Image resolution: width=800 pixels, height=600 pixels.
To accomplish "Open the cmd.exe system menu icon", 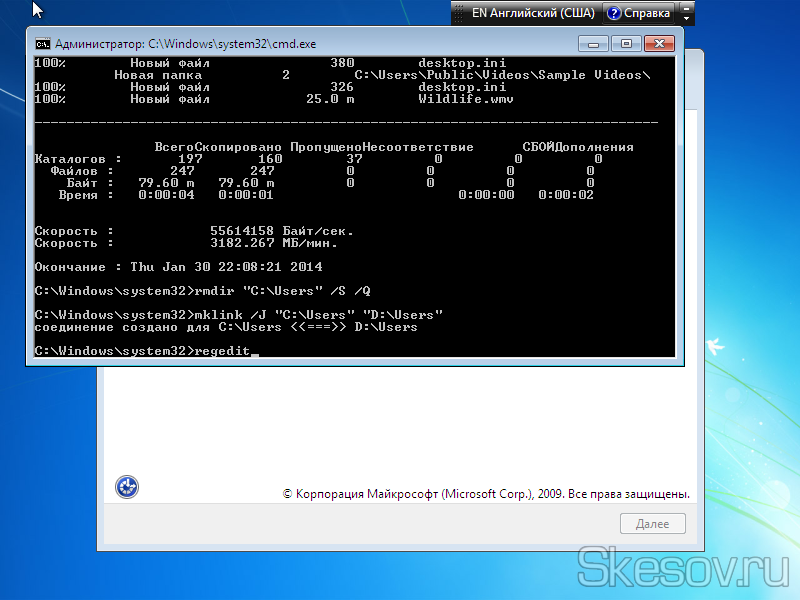I will (42, 44).
